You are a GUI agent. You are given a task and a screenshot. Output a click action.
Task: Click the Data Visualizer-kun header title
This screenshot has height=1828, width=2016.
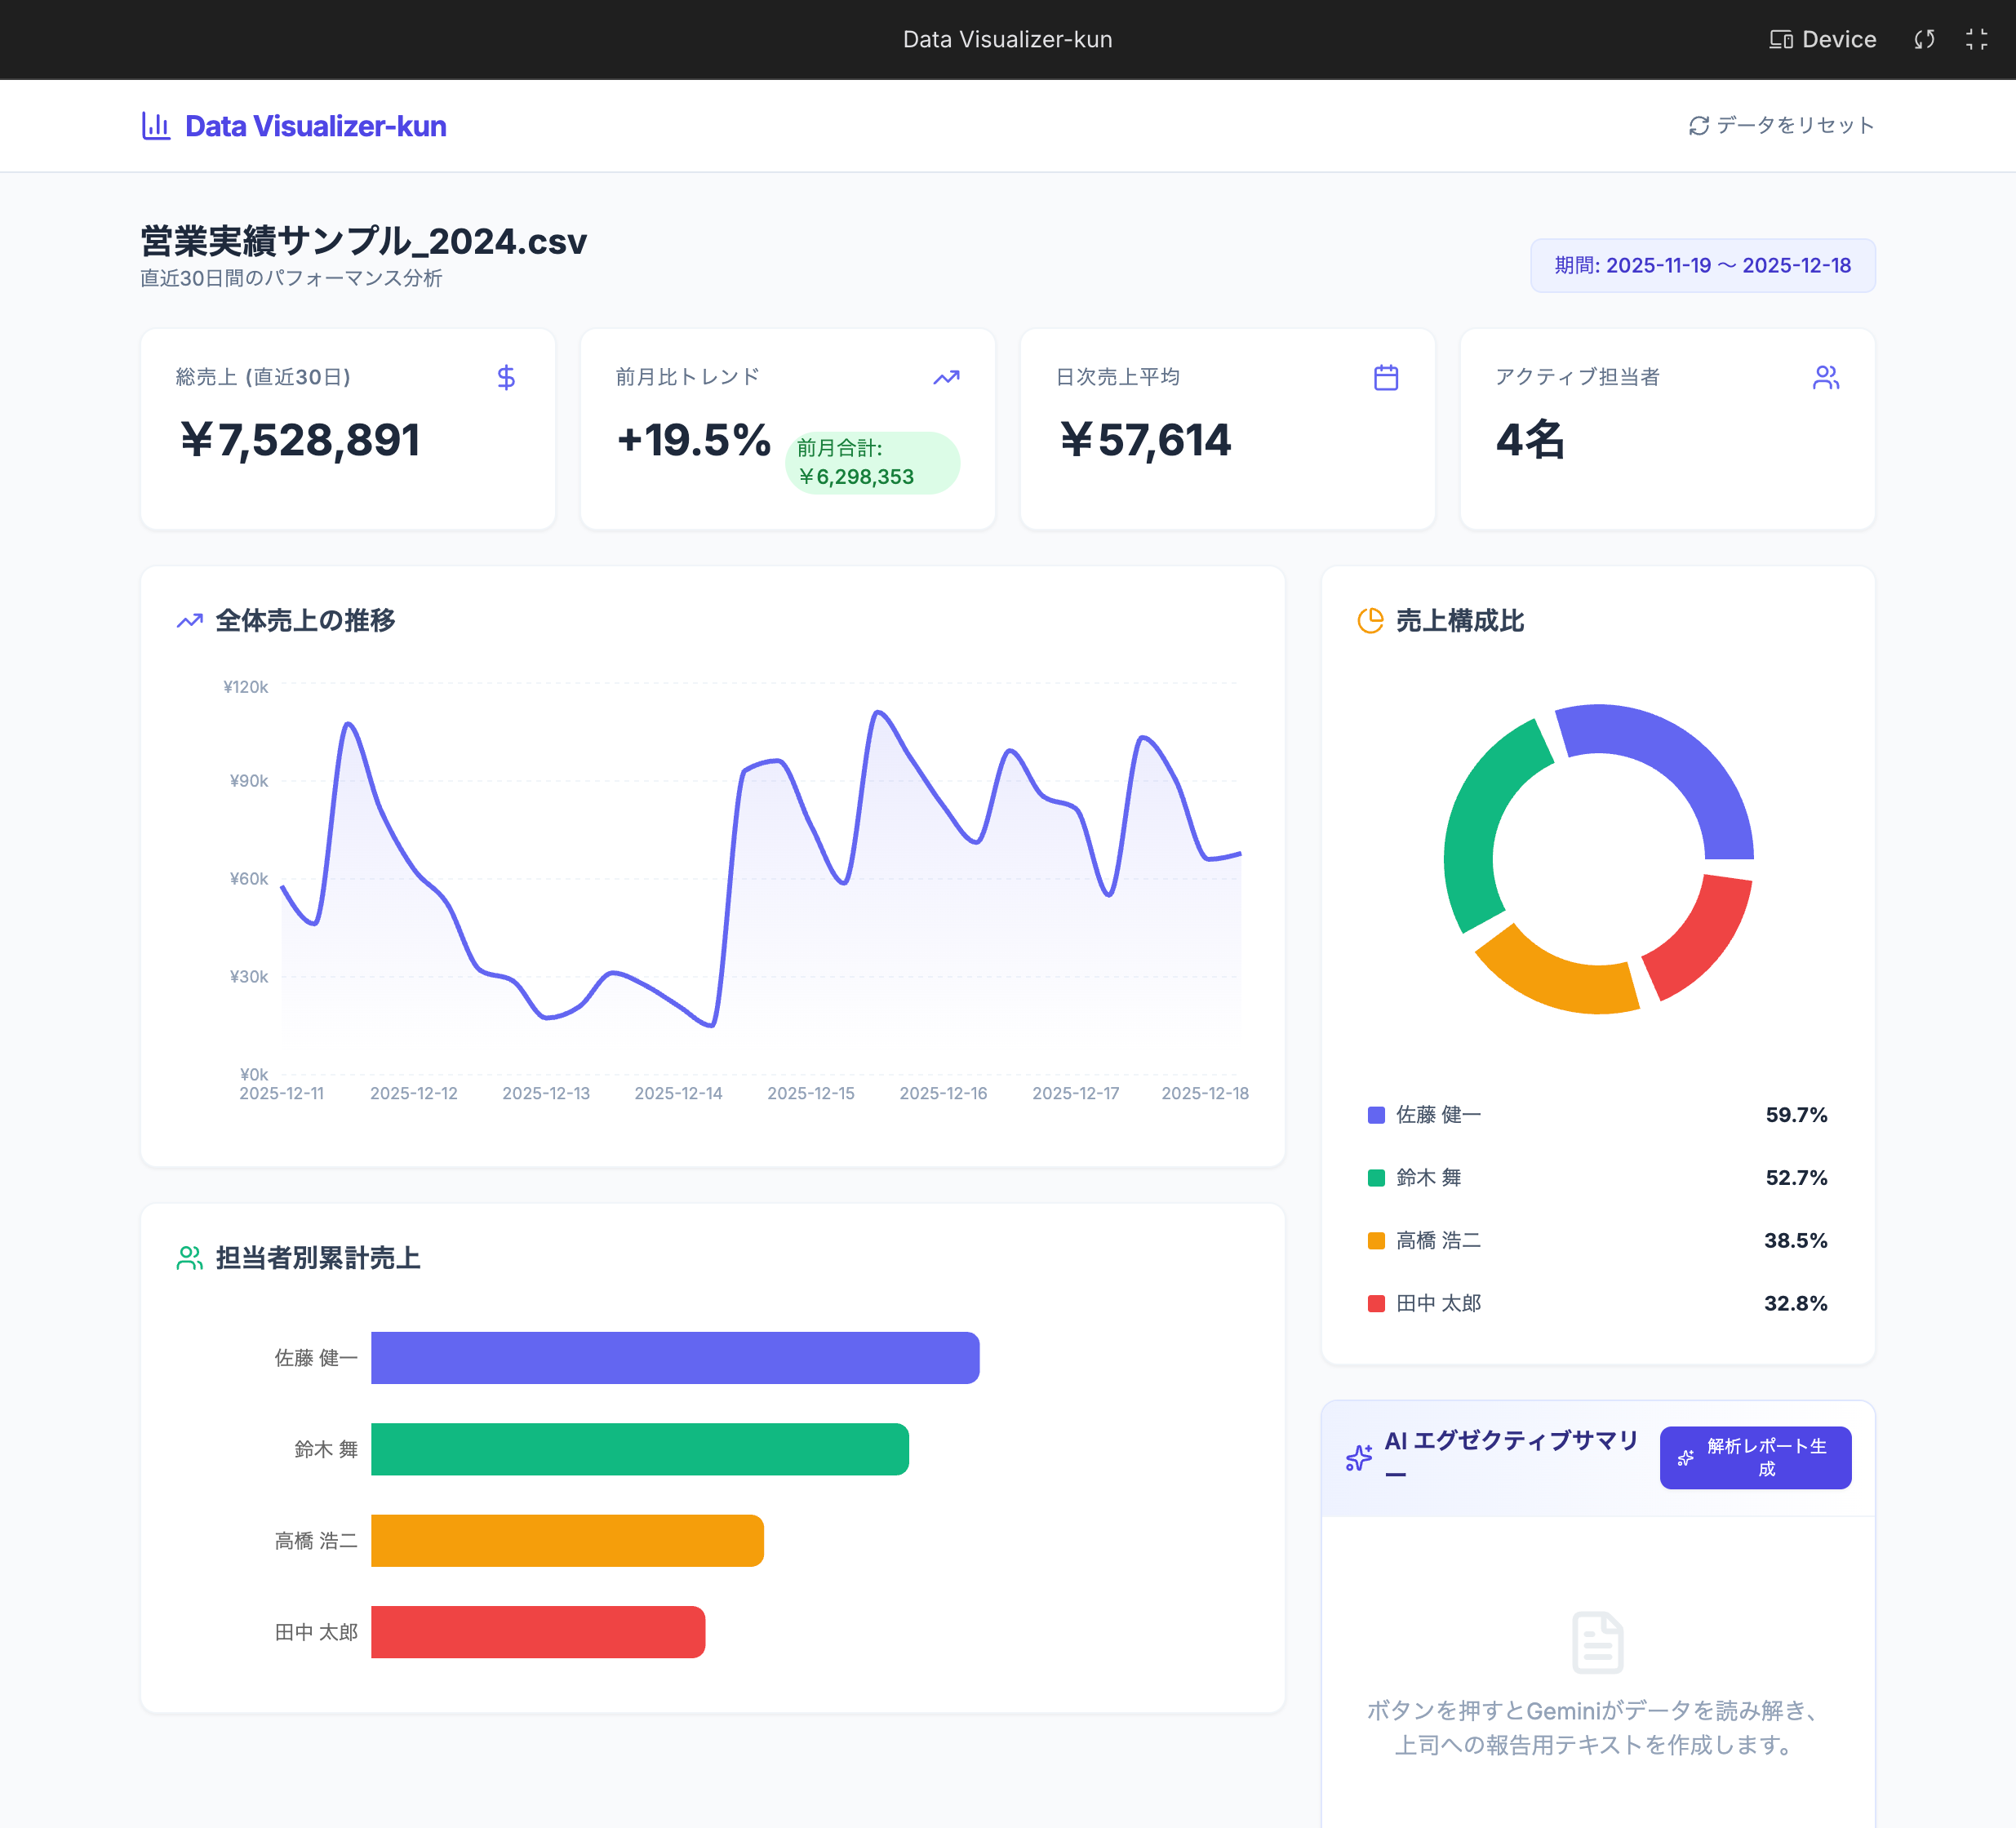click(x=315, y=126)
